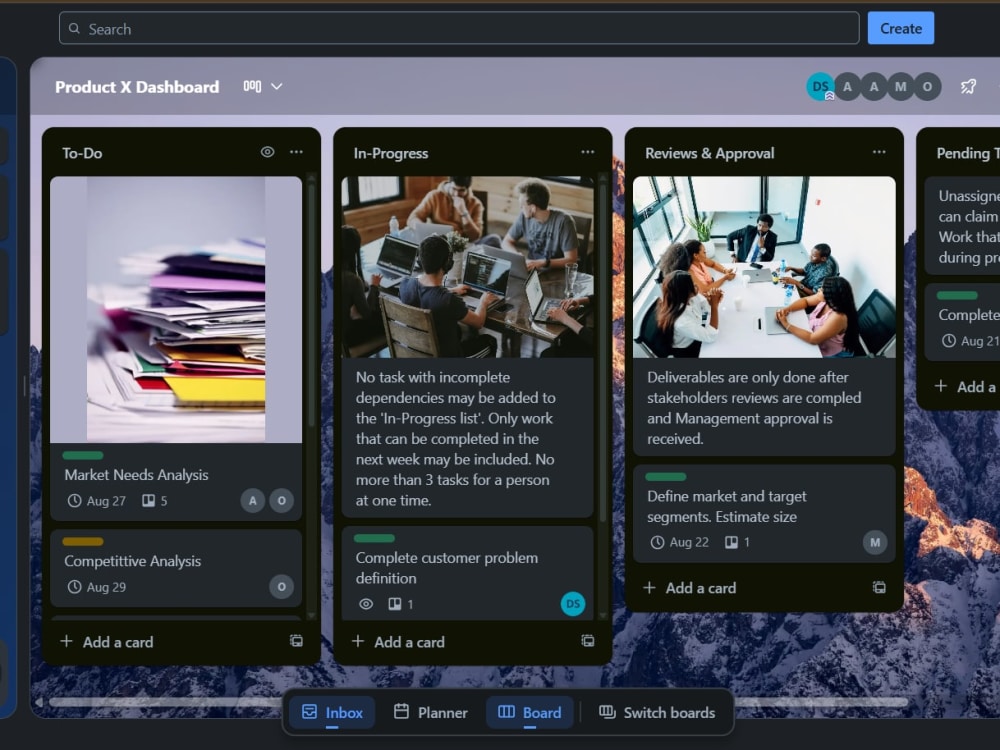Switch to the Planner tab
The width and height of the screenshot is (1000, 750).
(430, 712)
